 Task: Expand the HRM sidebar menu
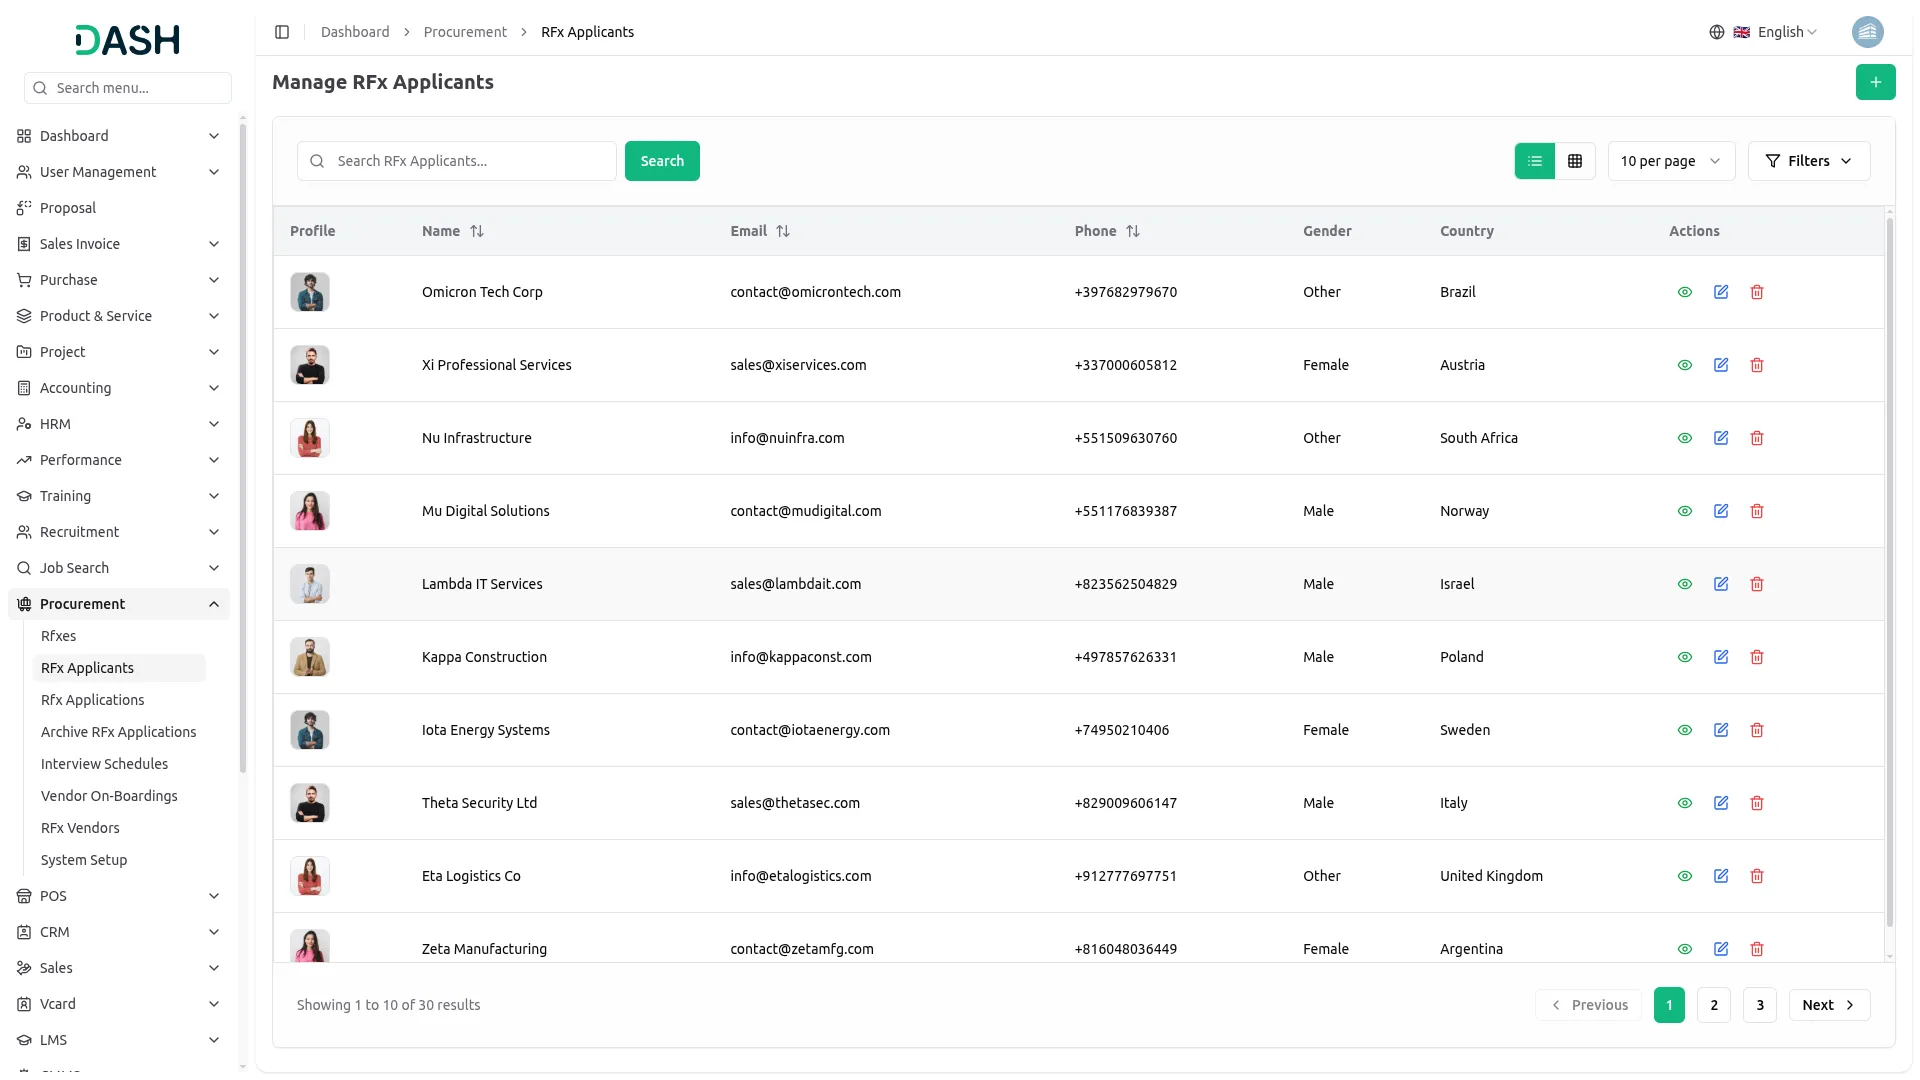[x=119, y=424]
